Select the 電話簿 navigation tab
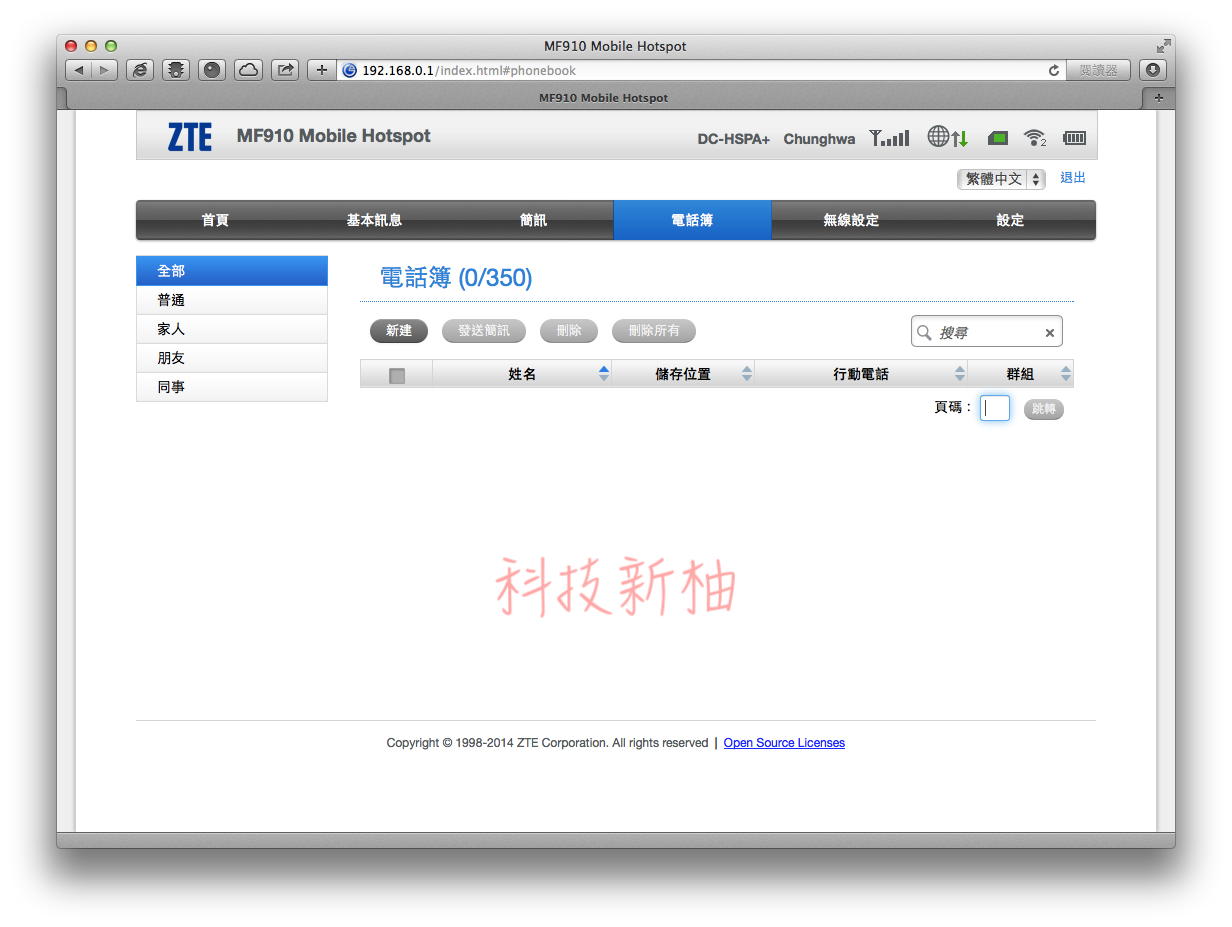Viewport: 1232px width, 927px height. (692, 220)
